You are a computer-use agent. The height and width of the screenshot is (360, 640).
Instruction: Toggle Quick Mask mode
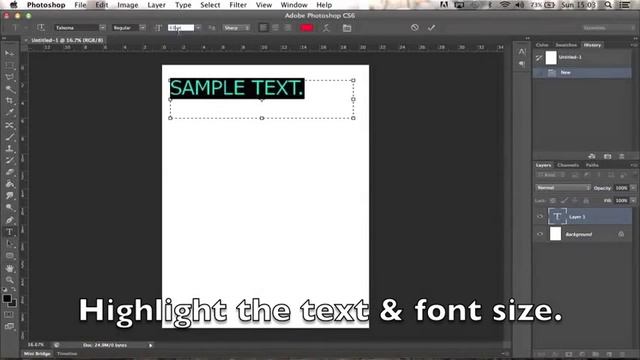click(x=9, y=315)
